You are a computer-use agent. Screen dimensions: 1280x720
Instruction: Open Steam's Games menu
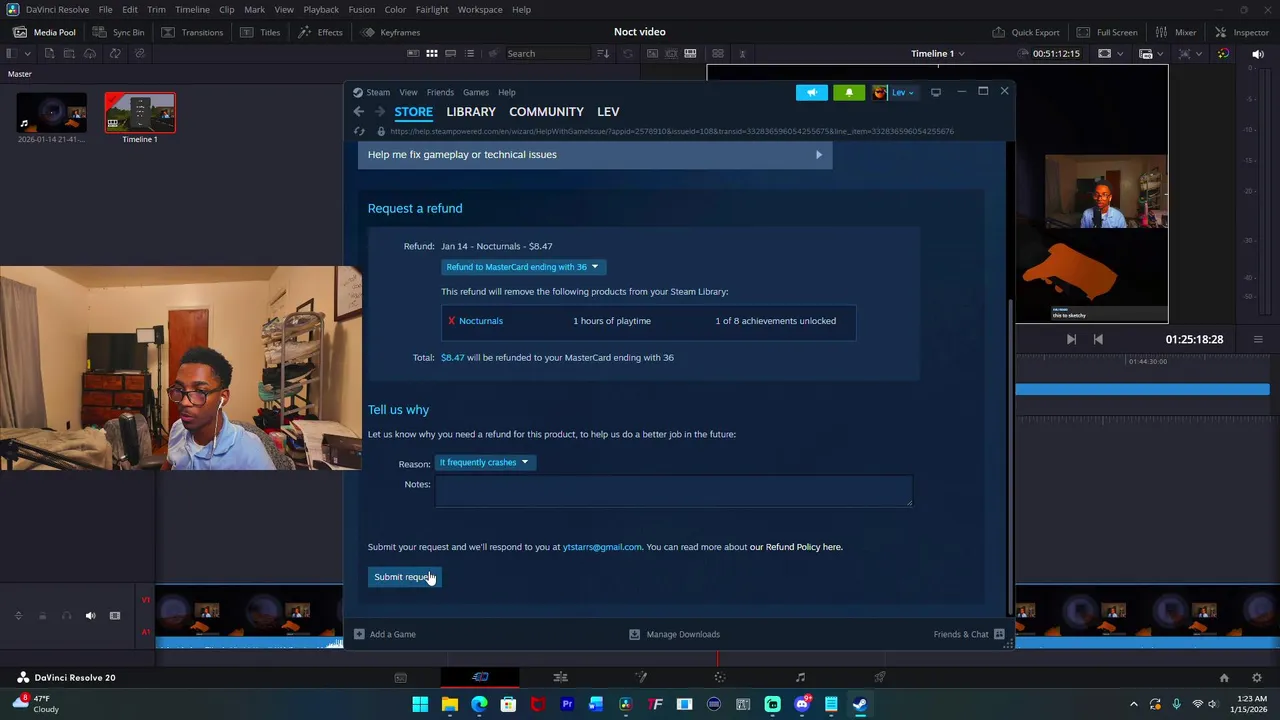point(476,92)
